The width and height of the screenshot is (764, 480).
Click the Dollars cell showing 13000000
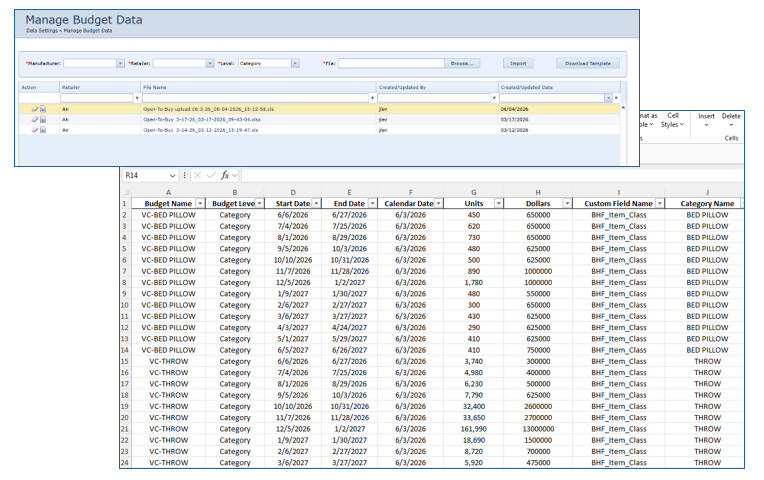[538, 429]
